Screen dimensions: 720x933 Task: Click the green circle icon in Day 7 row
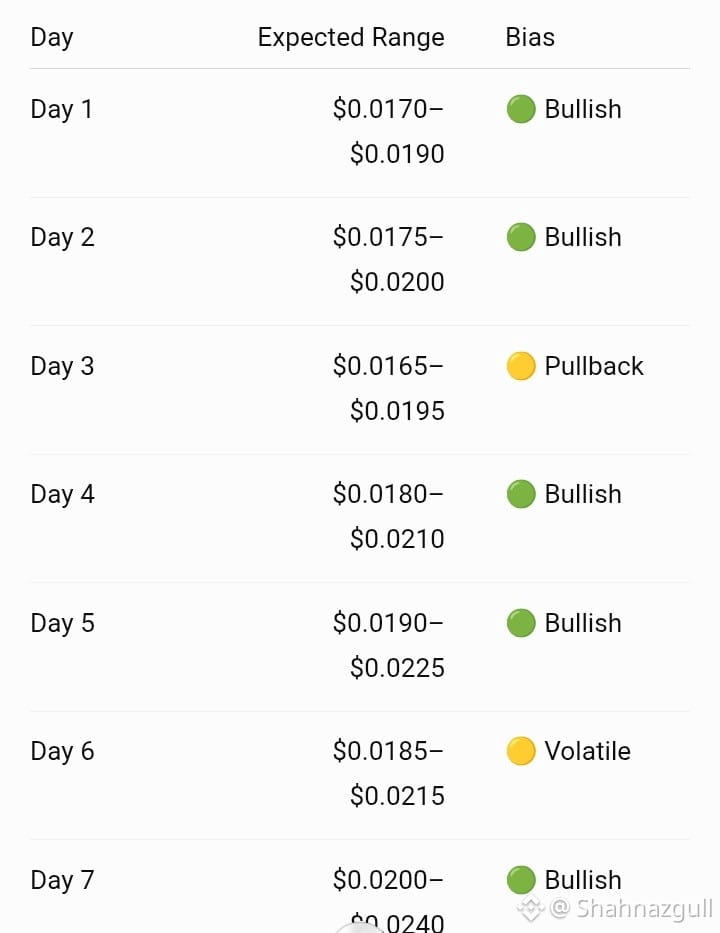pos(521,879)
